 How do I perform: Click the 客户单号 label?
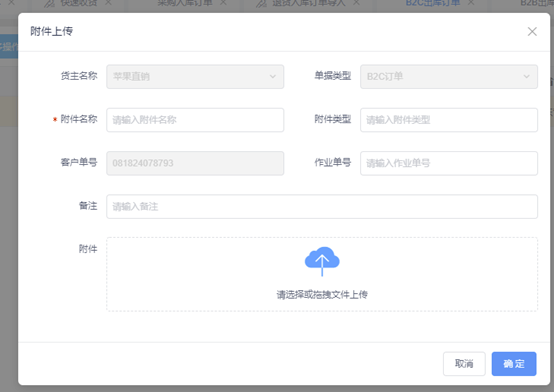[x=79, y=163]
